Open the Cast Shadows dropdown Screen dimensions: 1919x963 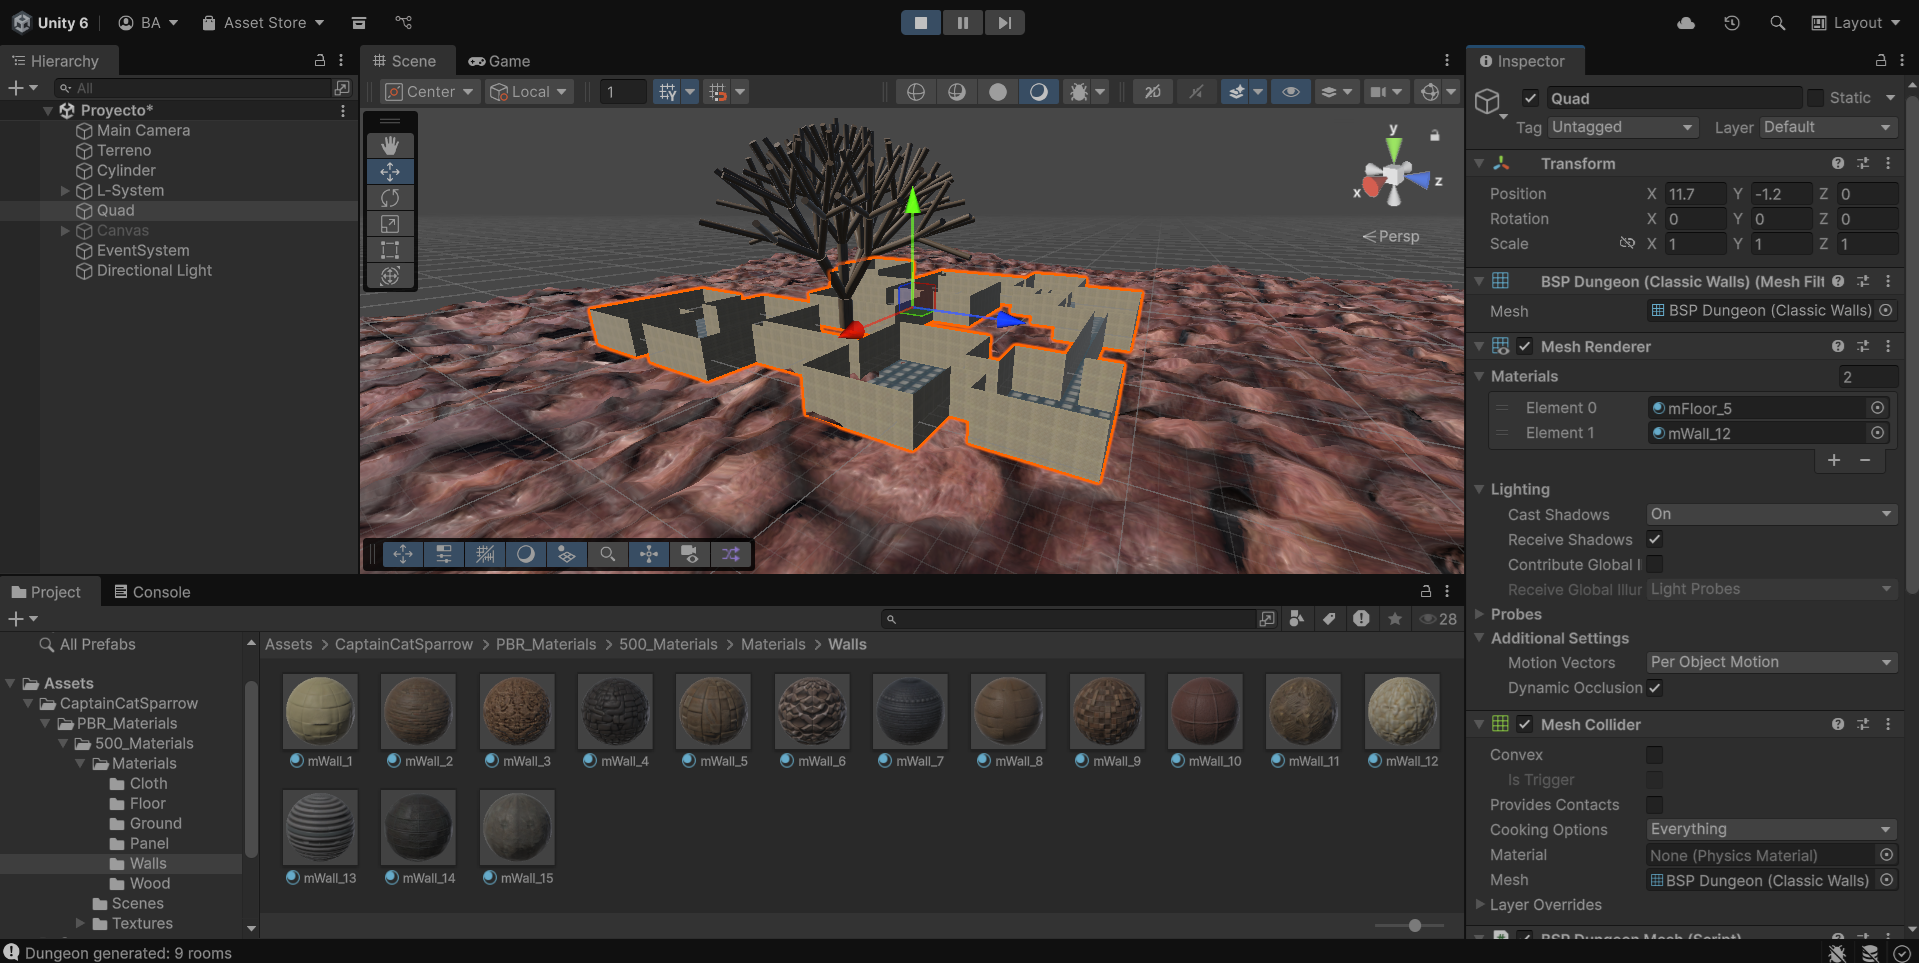click(x=1772, y=514)
